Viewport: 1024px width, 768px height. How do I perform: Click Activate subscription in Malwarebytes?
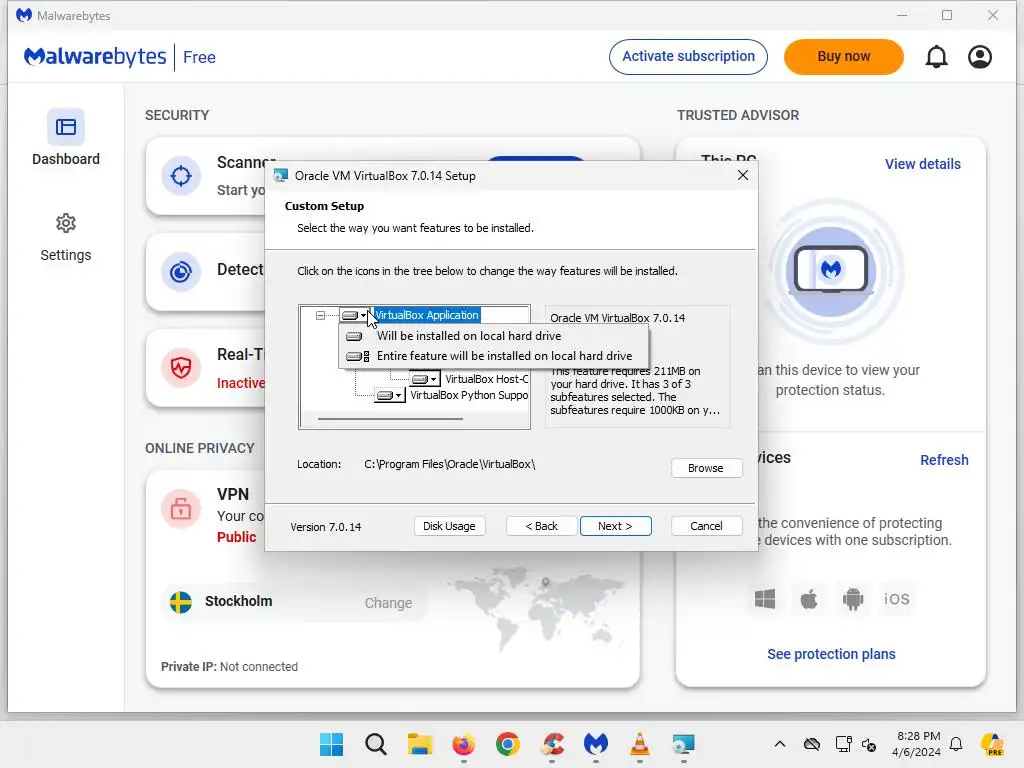(x=688, y=57)
